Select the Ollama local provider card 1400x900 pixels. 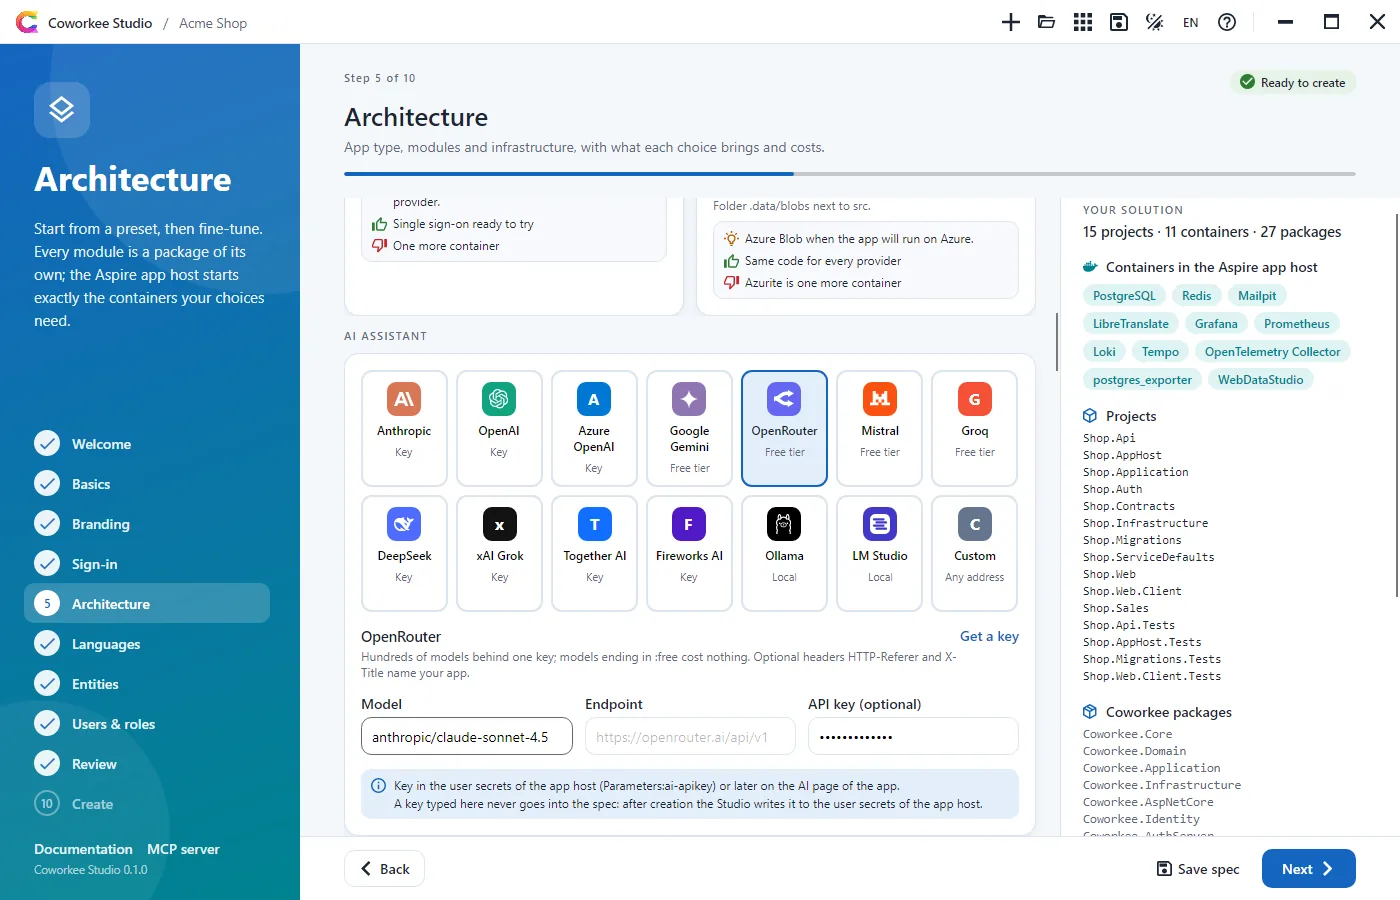coord(785,553)
